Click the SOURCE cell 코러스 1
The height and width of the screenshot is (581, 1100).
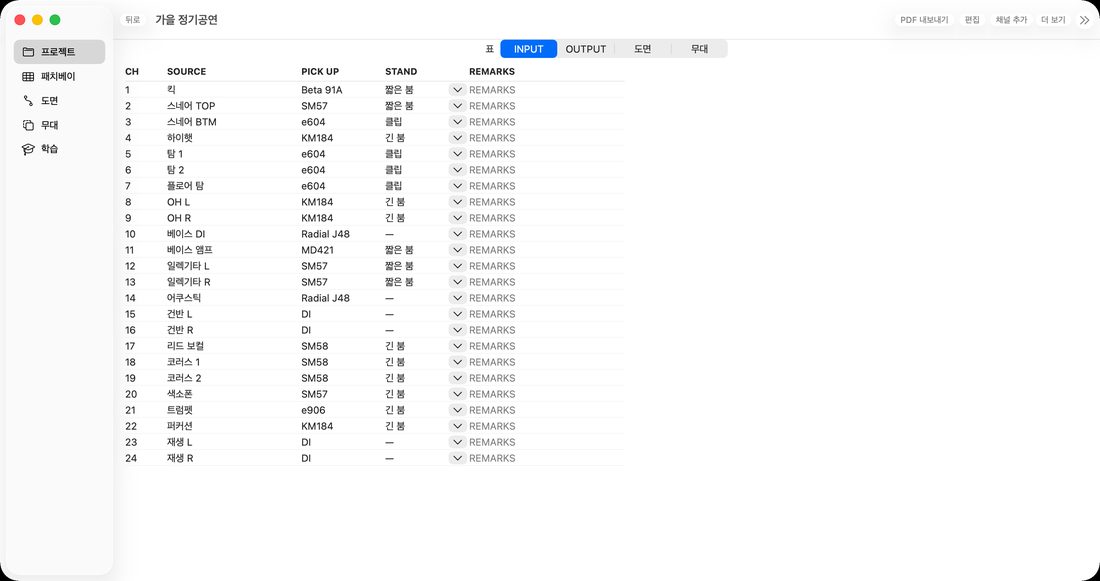coord(183,362)
